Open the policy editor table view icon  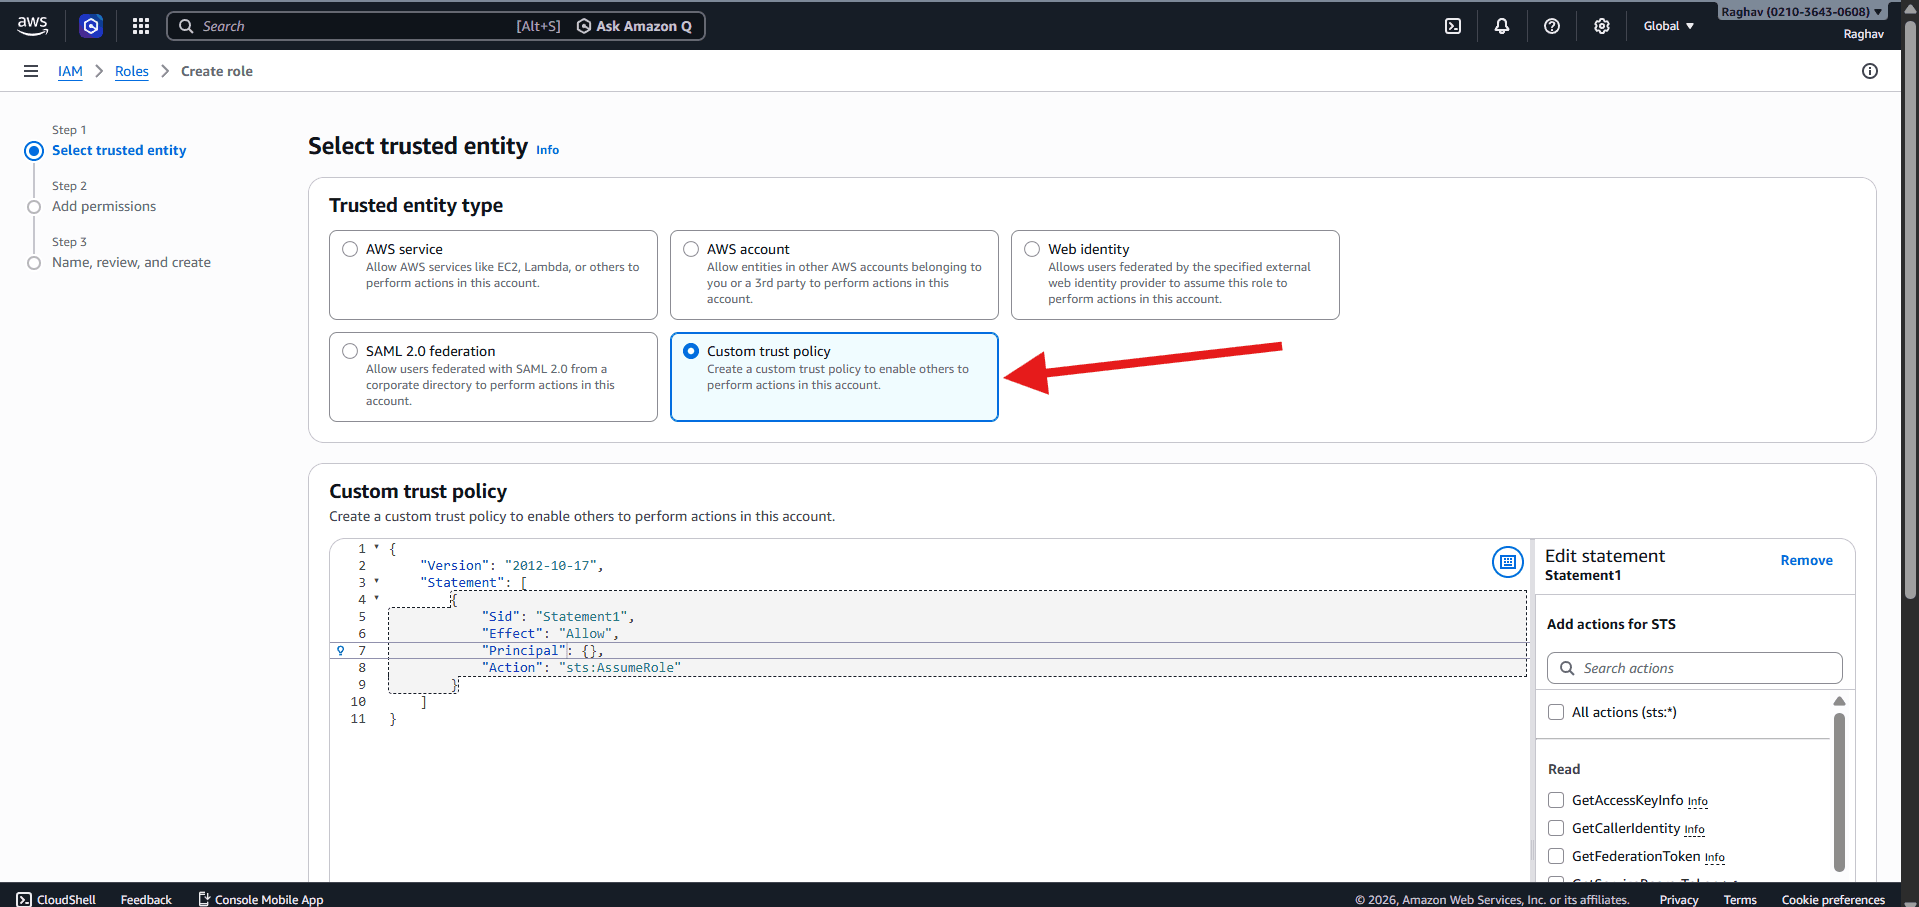pyautogui.click(x=1507, y=562)
